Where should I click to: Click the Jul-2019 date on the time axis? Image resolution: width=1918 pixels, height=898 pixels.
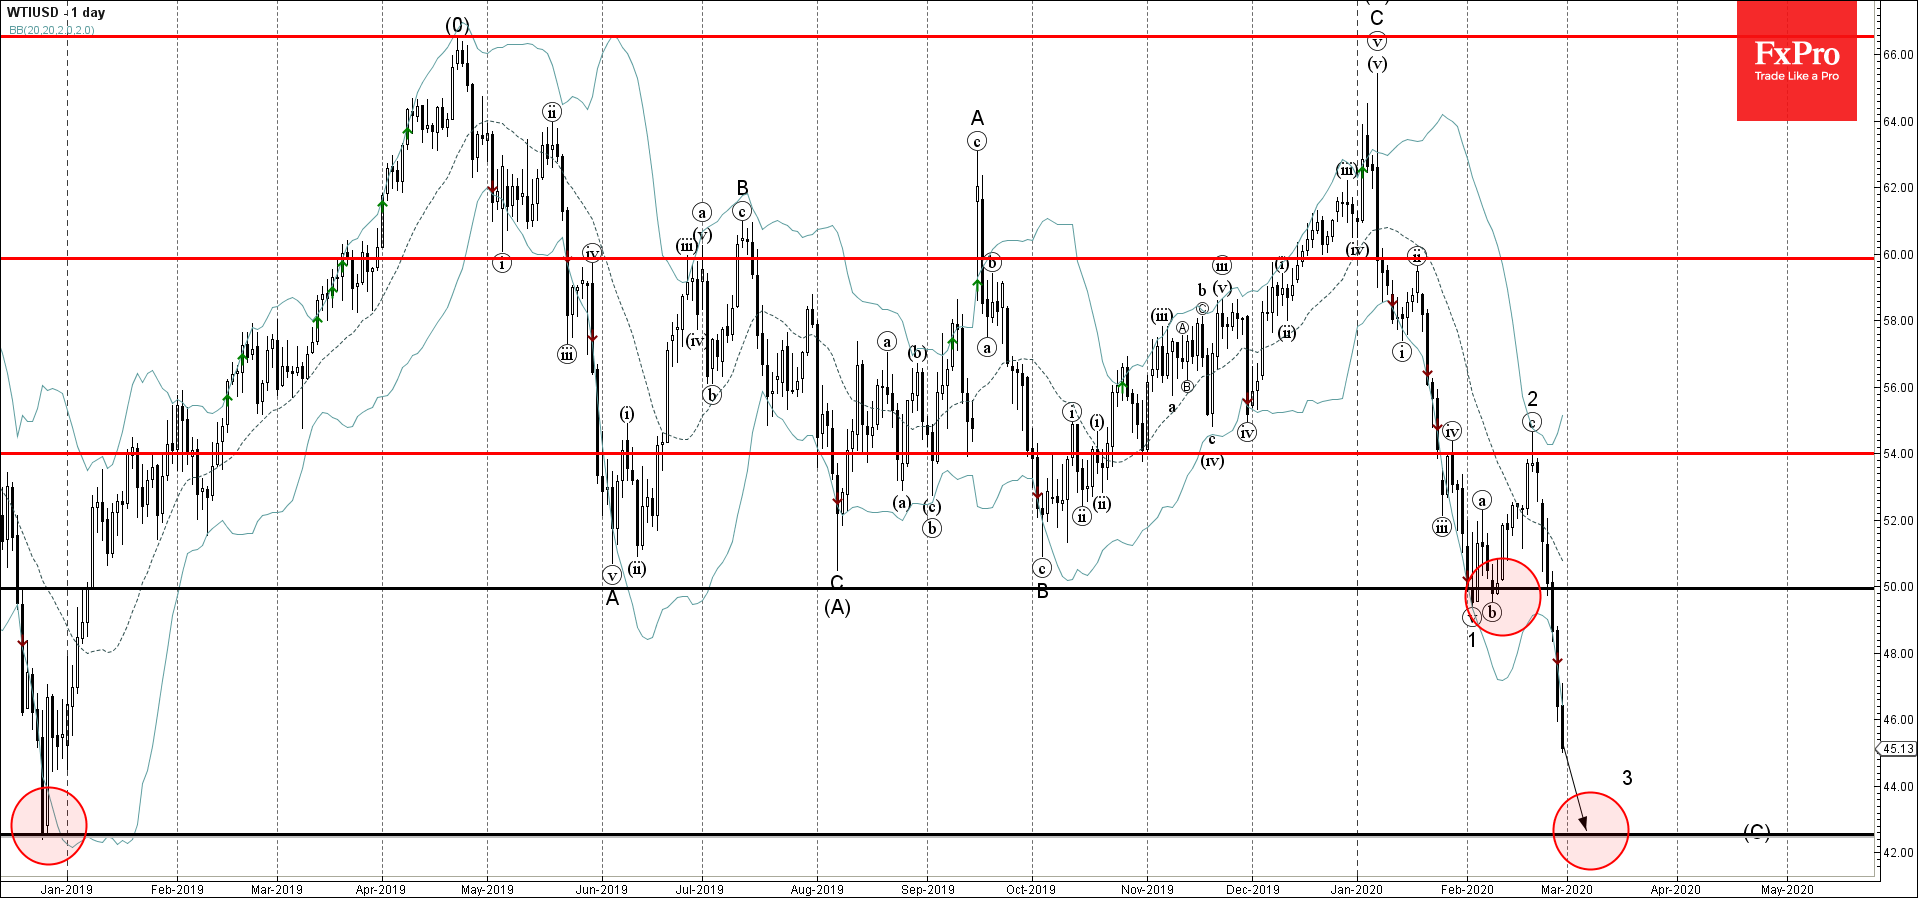coord(699,889)
